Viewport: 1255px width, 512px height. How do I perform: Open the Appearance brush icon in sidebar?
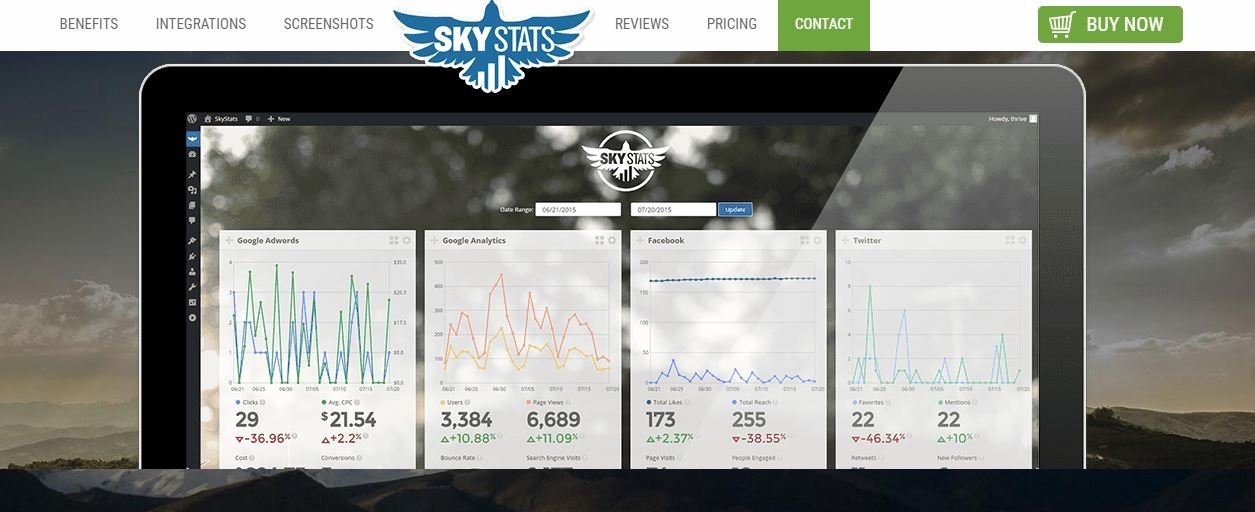click(192, 241)
